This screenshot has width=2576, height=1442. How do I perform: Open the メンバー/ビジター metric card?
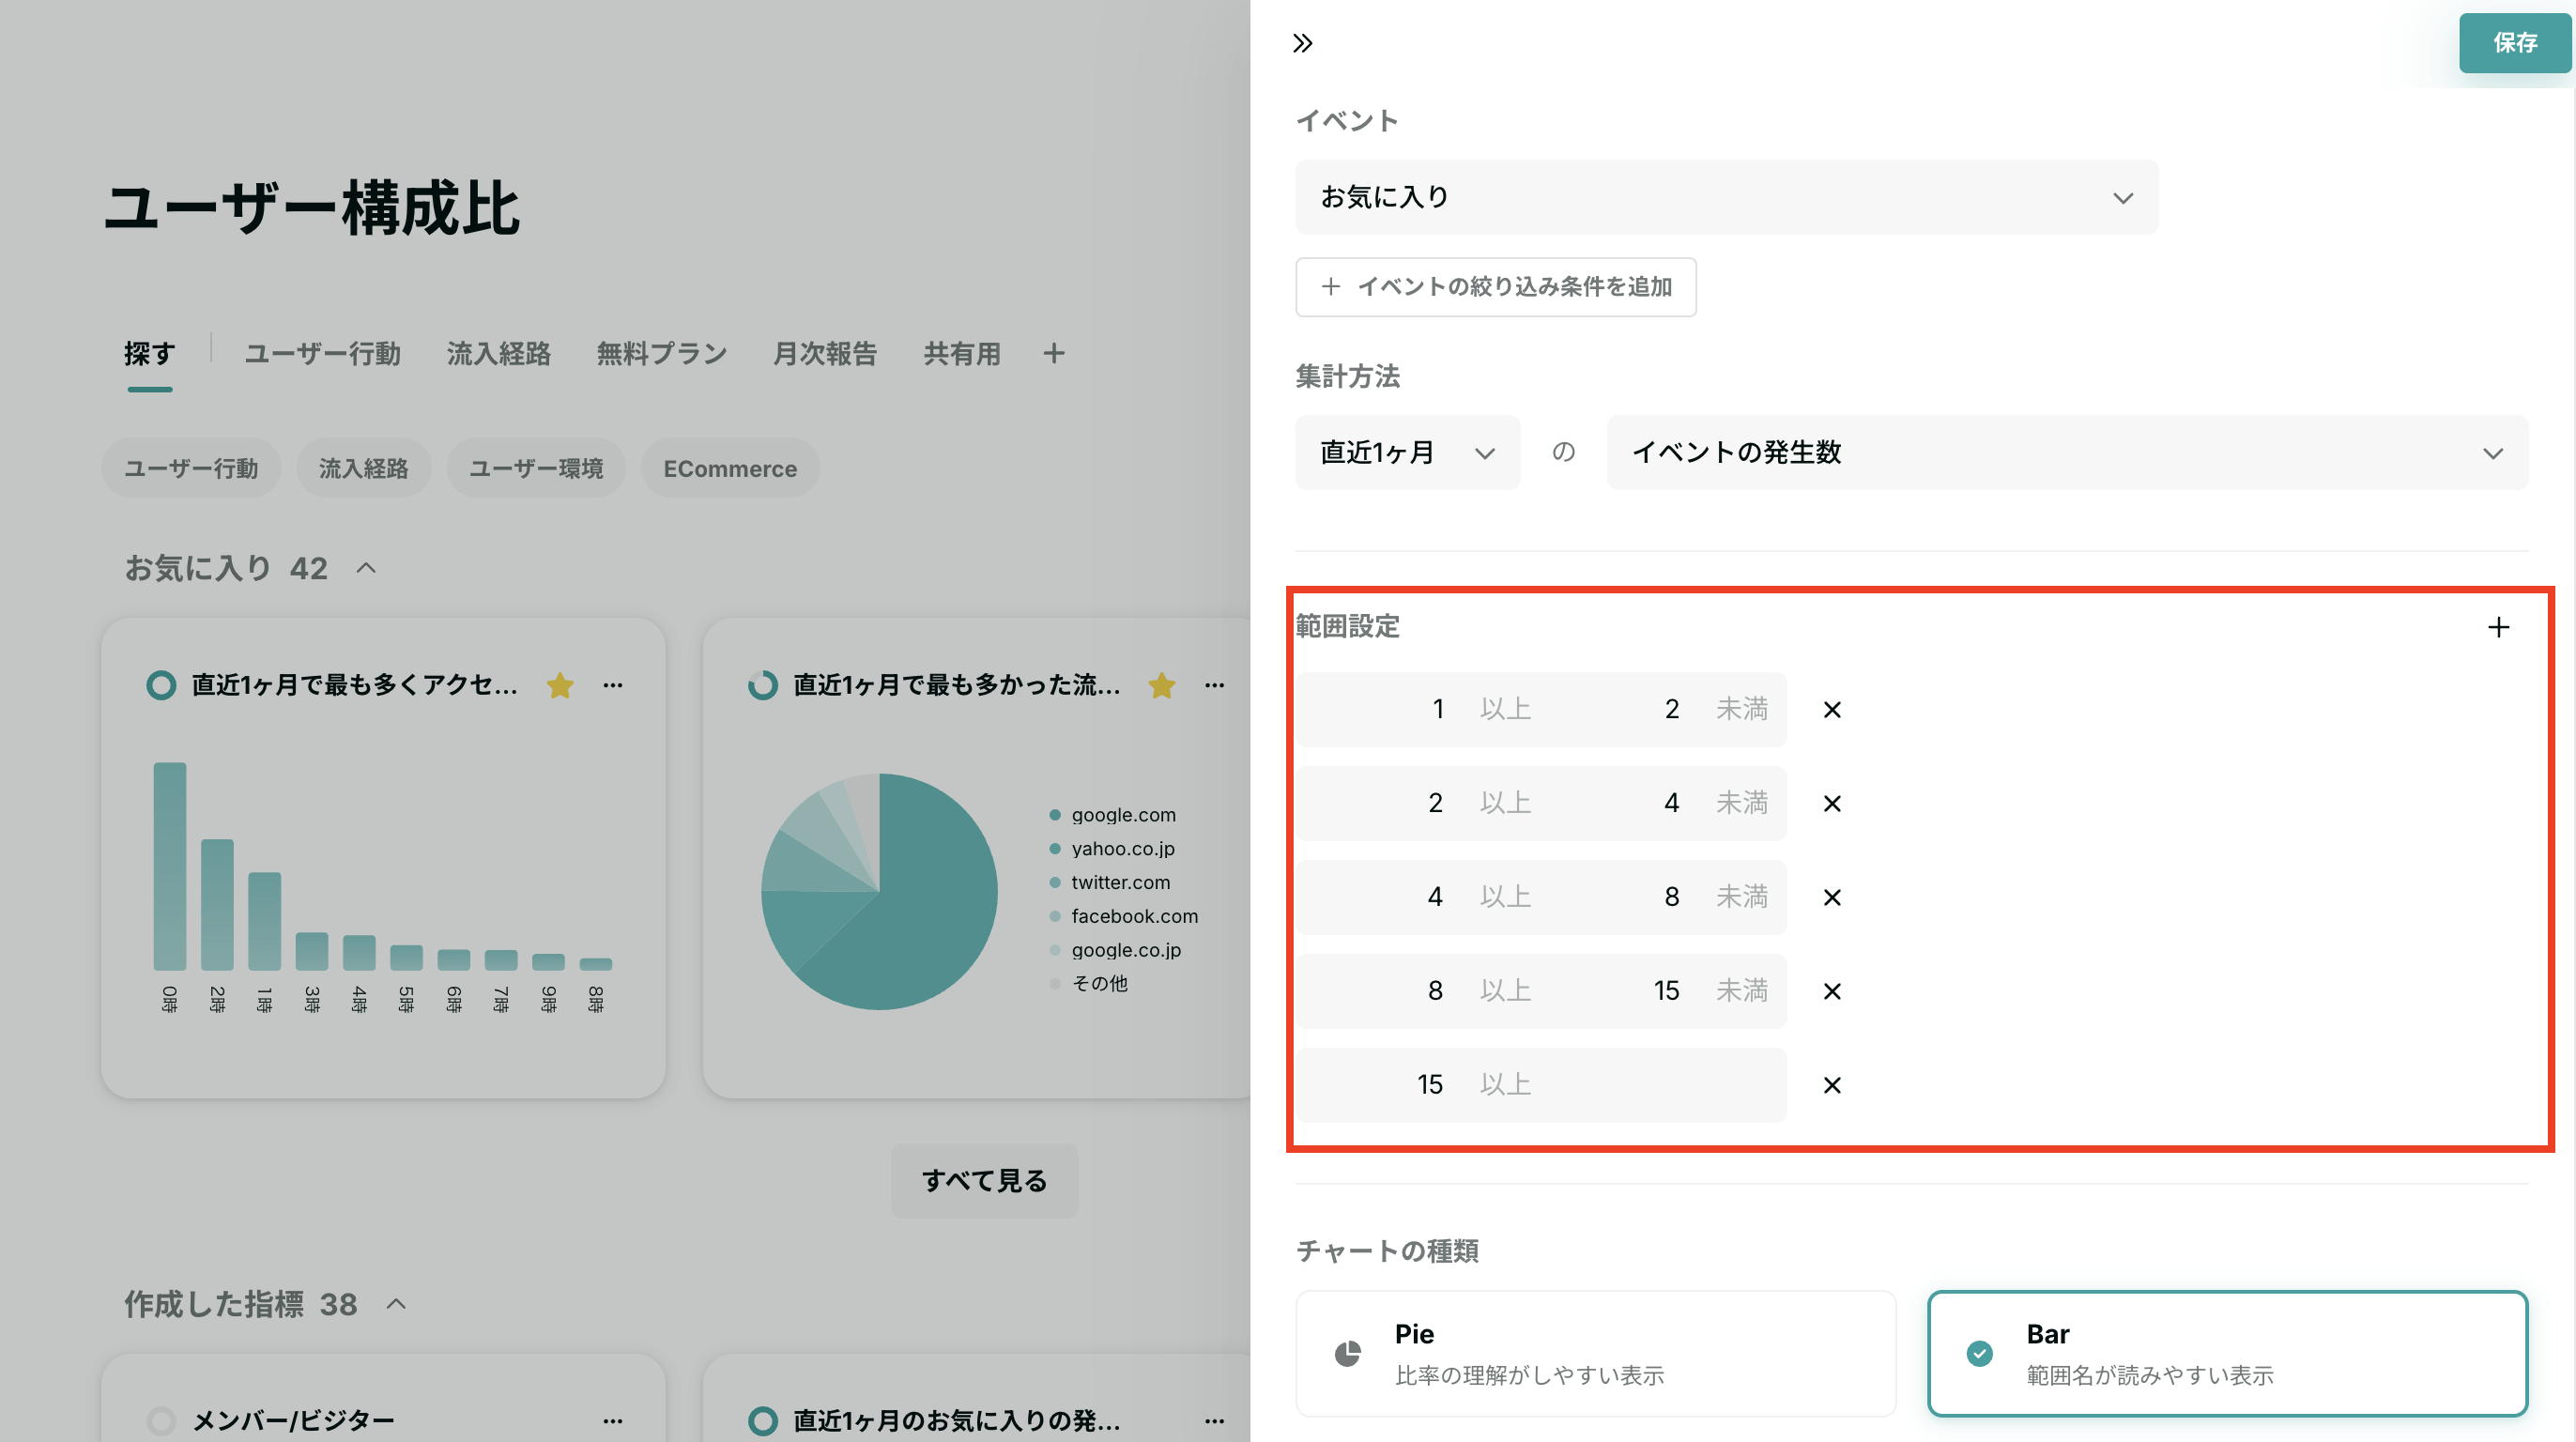(383, 1398)
